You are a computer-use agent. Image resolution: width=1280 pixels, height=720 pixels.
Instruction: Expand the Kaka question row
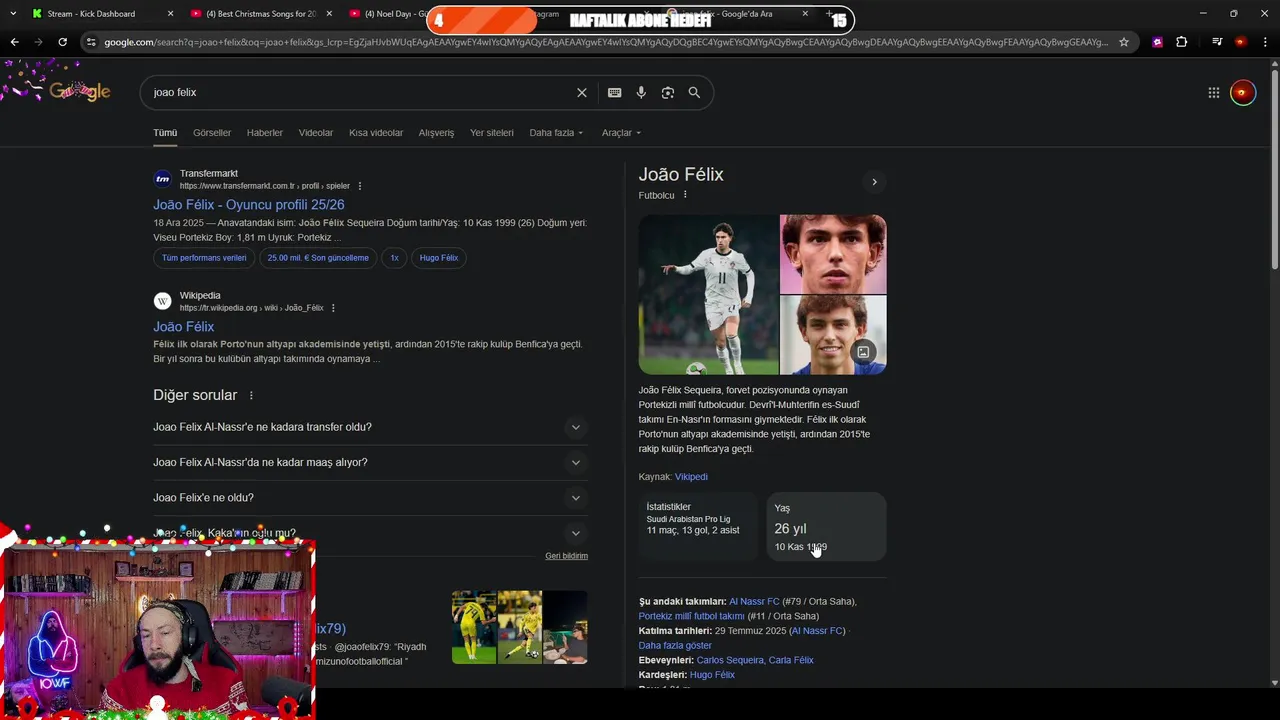pyautogui.click(x=370, y=533)
